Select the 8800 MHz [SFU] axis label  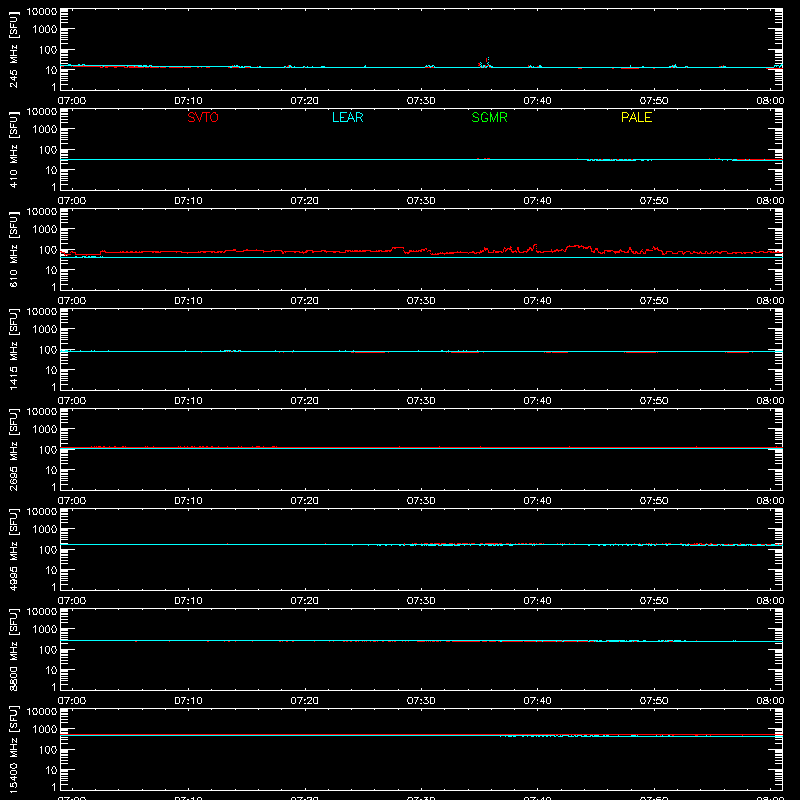(x=13, y=649)
